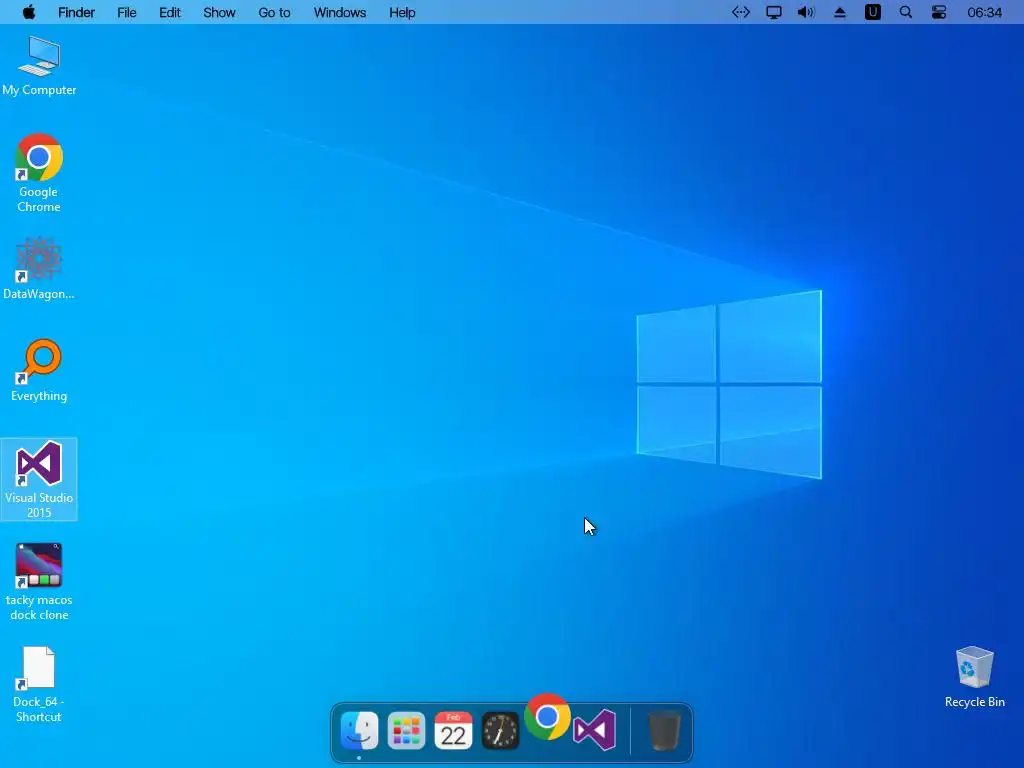This screenshot has height=768, width=1024.
Task: Click the 06:34 clock in menu bar
Action: coord(984,12)
